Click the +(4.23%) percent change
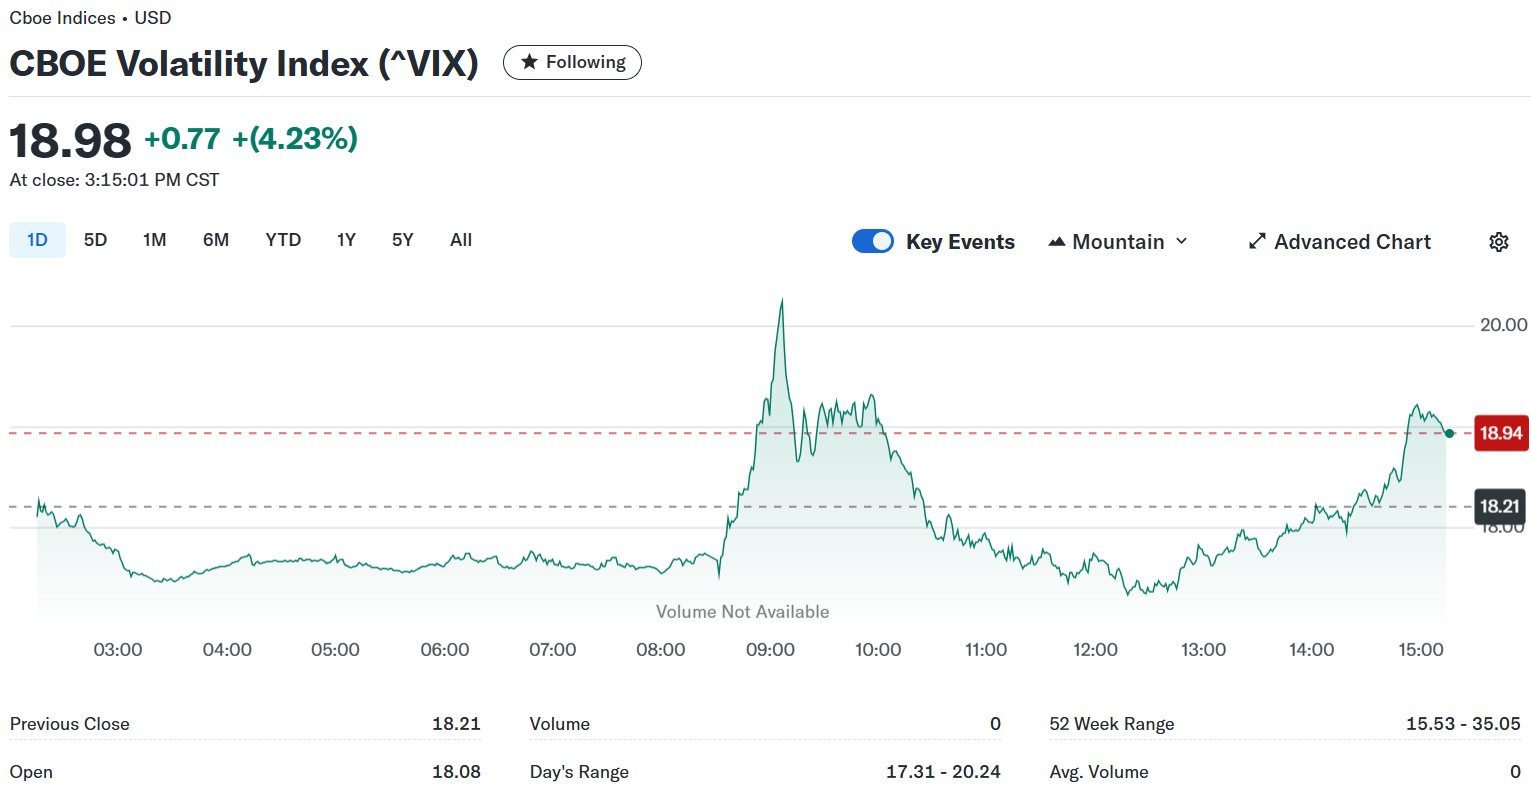 [x=295, y=138]
